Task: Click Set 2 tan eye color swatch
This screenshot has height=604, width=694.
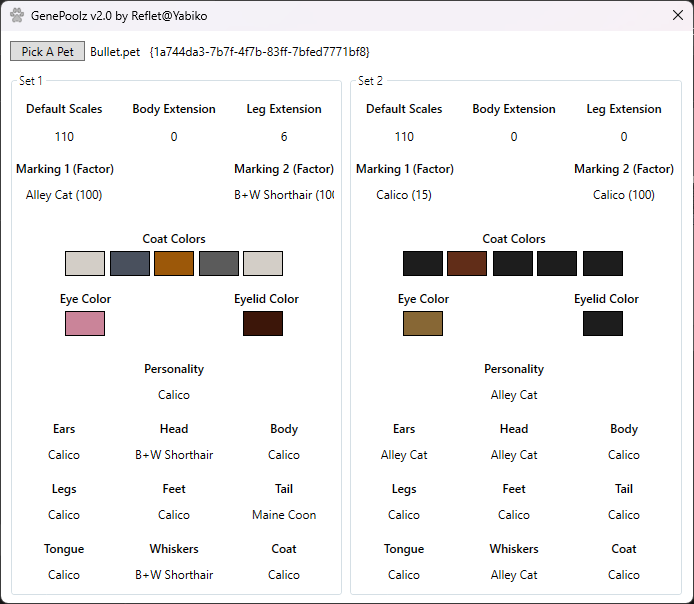Action: tap(423, 323)
